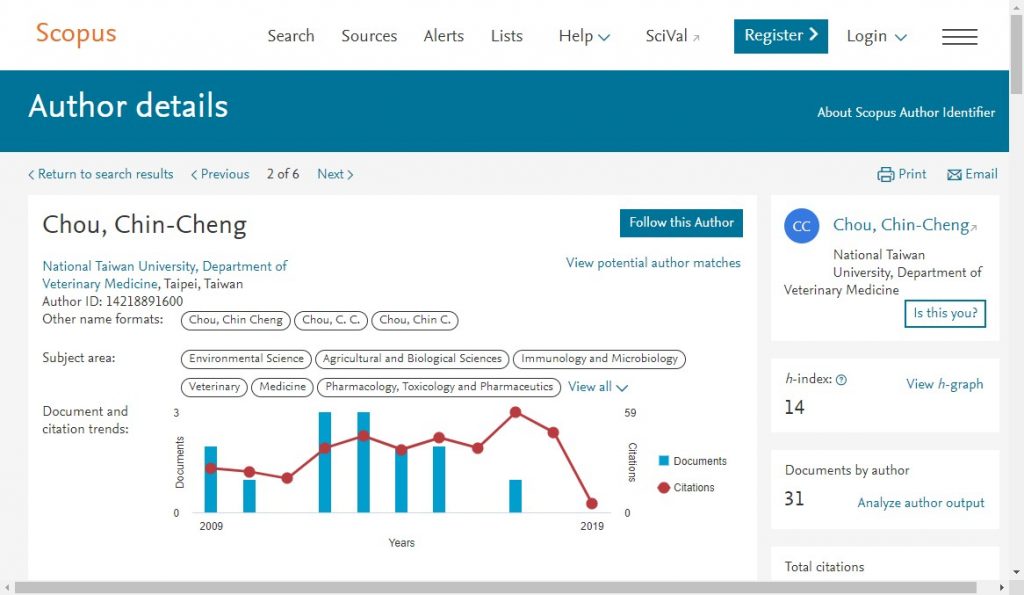Click the Author ID: 14218891600 text
Viewport: 1024px width, 595px height.
pyautogui.click(x=112, y=302)
